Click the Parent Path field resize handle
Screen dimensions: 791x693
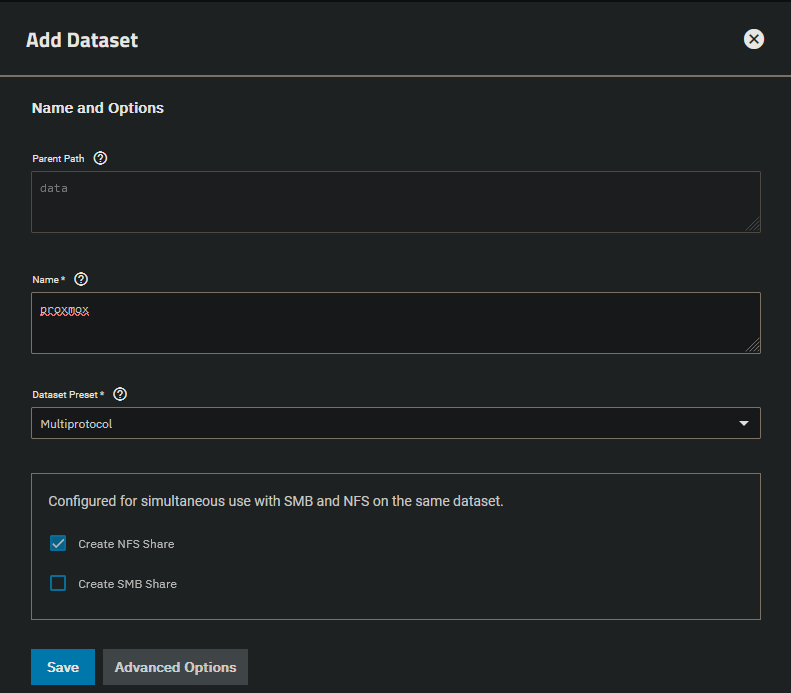[753, 225]
